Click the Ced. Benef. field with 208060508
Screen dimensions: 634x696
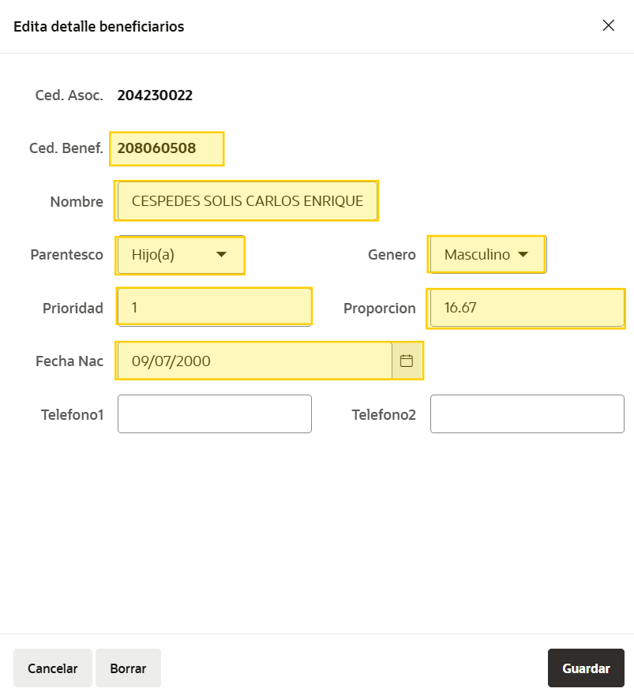[x=166, y=149]
